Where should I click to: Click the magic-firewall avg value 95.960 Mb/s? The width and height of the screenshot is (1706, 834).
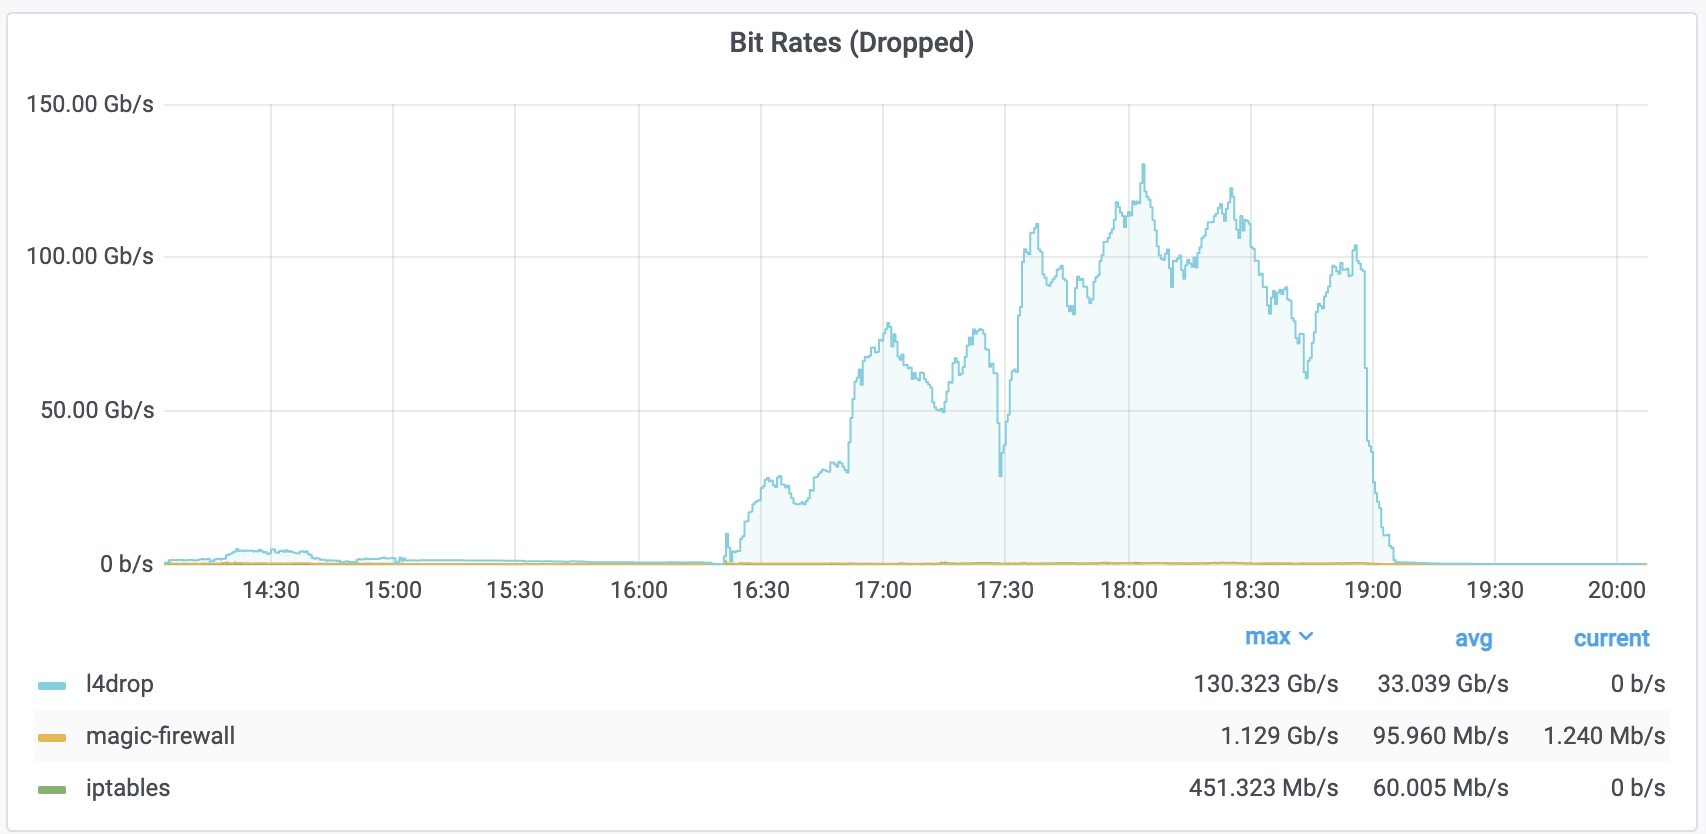(1440, 736)
